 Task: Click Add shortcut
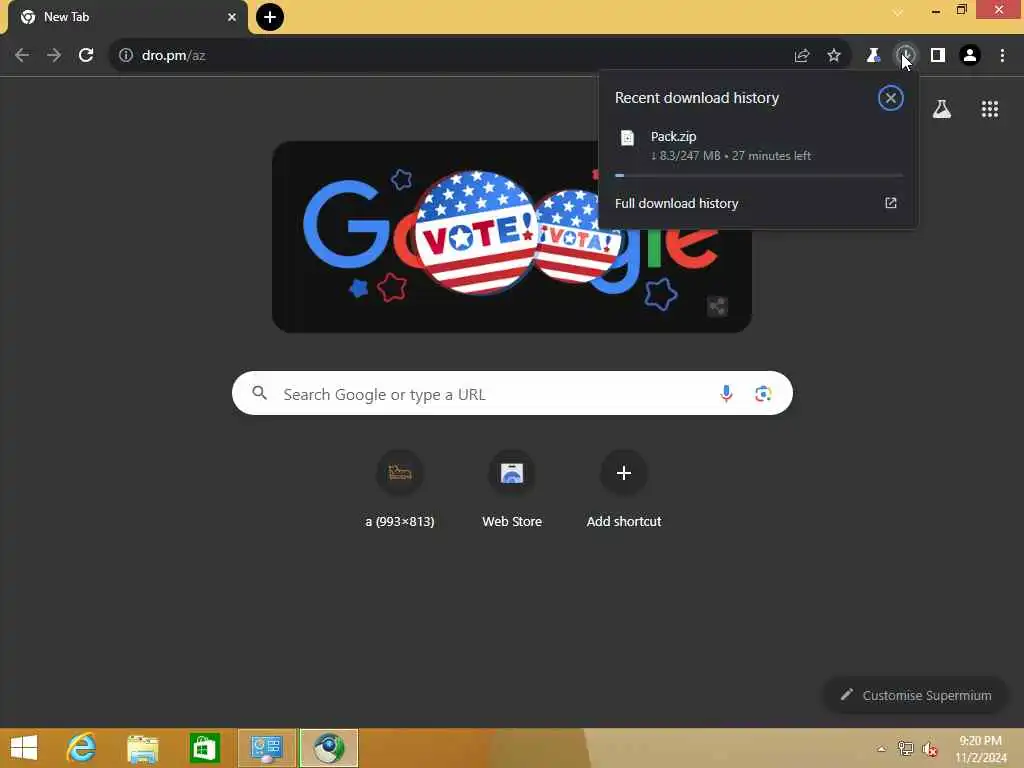pyautogui.click(x=624, y=489)
